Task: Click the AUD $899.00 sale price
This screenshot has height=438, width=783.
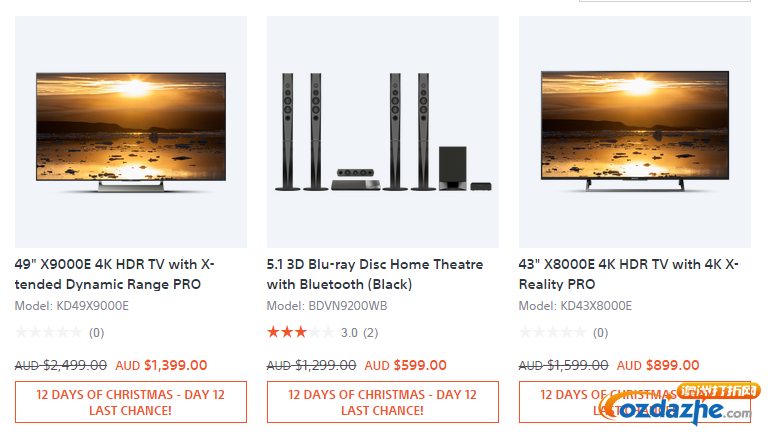Action: click(x=658, y=366)
